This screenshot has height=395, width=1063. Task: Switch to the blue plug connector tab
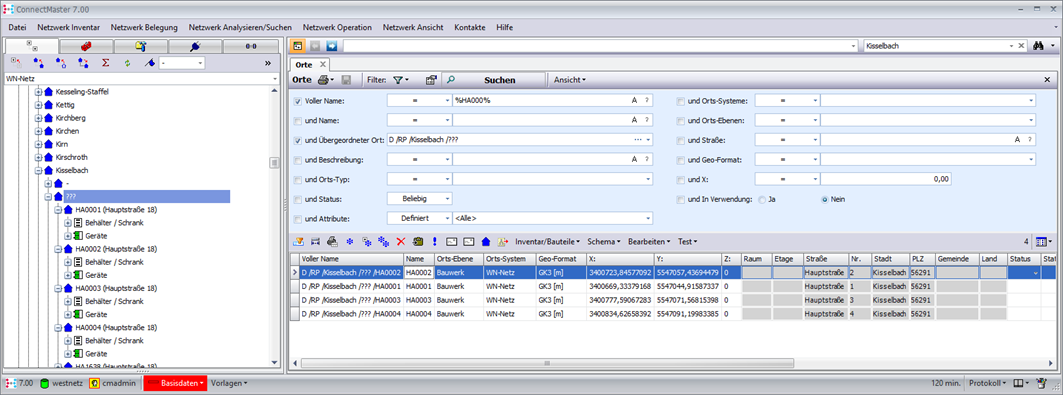(195, 46)
